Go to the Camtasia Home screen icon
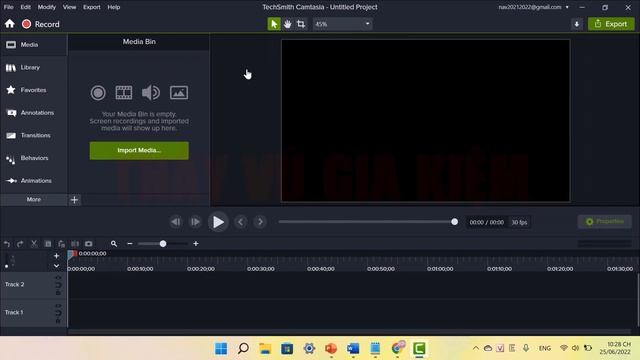 click(x=10, y=24)
